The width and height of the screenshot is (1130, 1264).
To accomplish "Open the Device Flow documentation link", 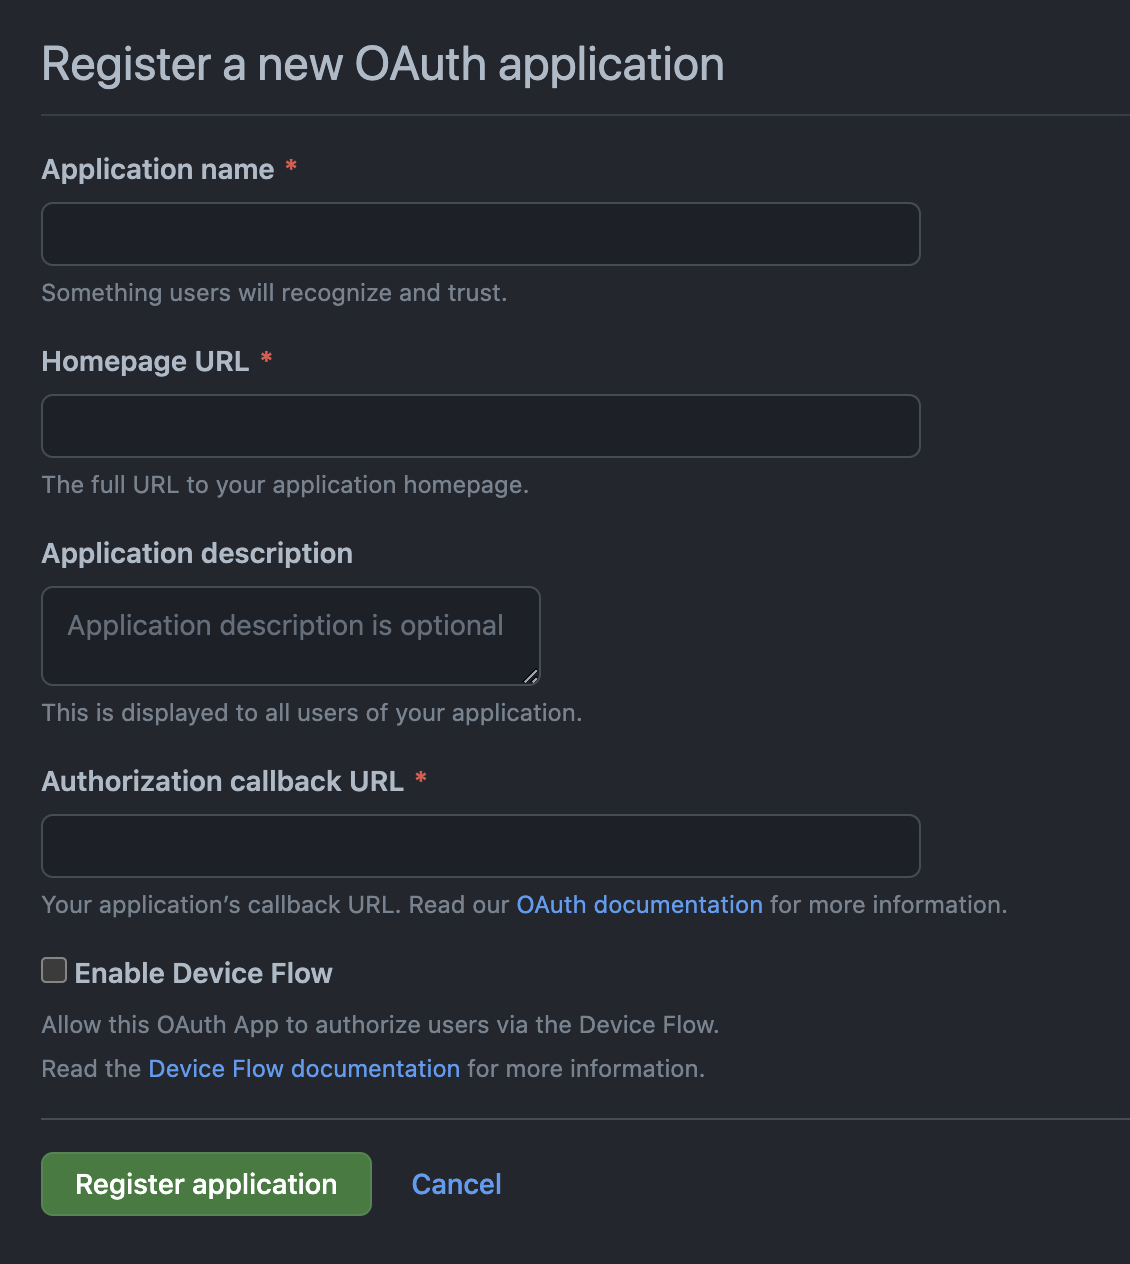I will 304,1069.
